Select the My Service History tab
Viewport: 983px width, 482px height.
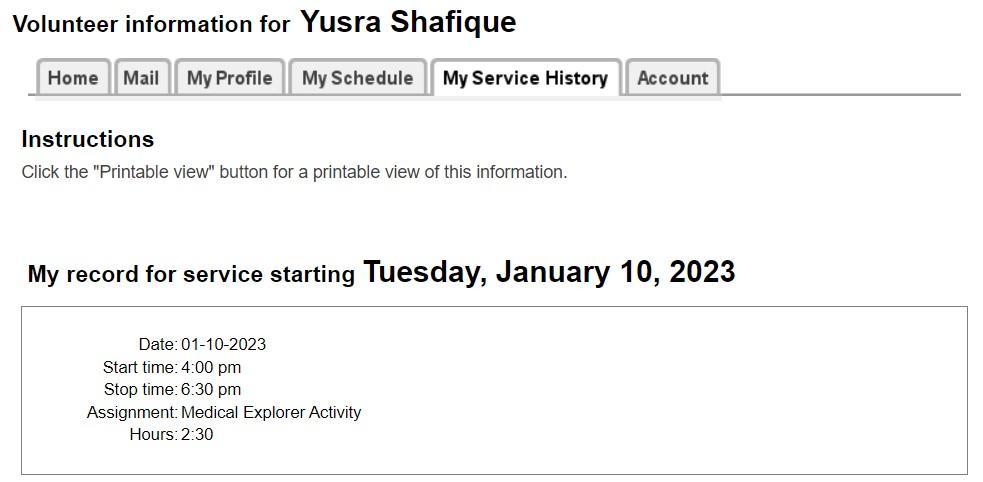[525, 78]
